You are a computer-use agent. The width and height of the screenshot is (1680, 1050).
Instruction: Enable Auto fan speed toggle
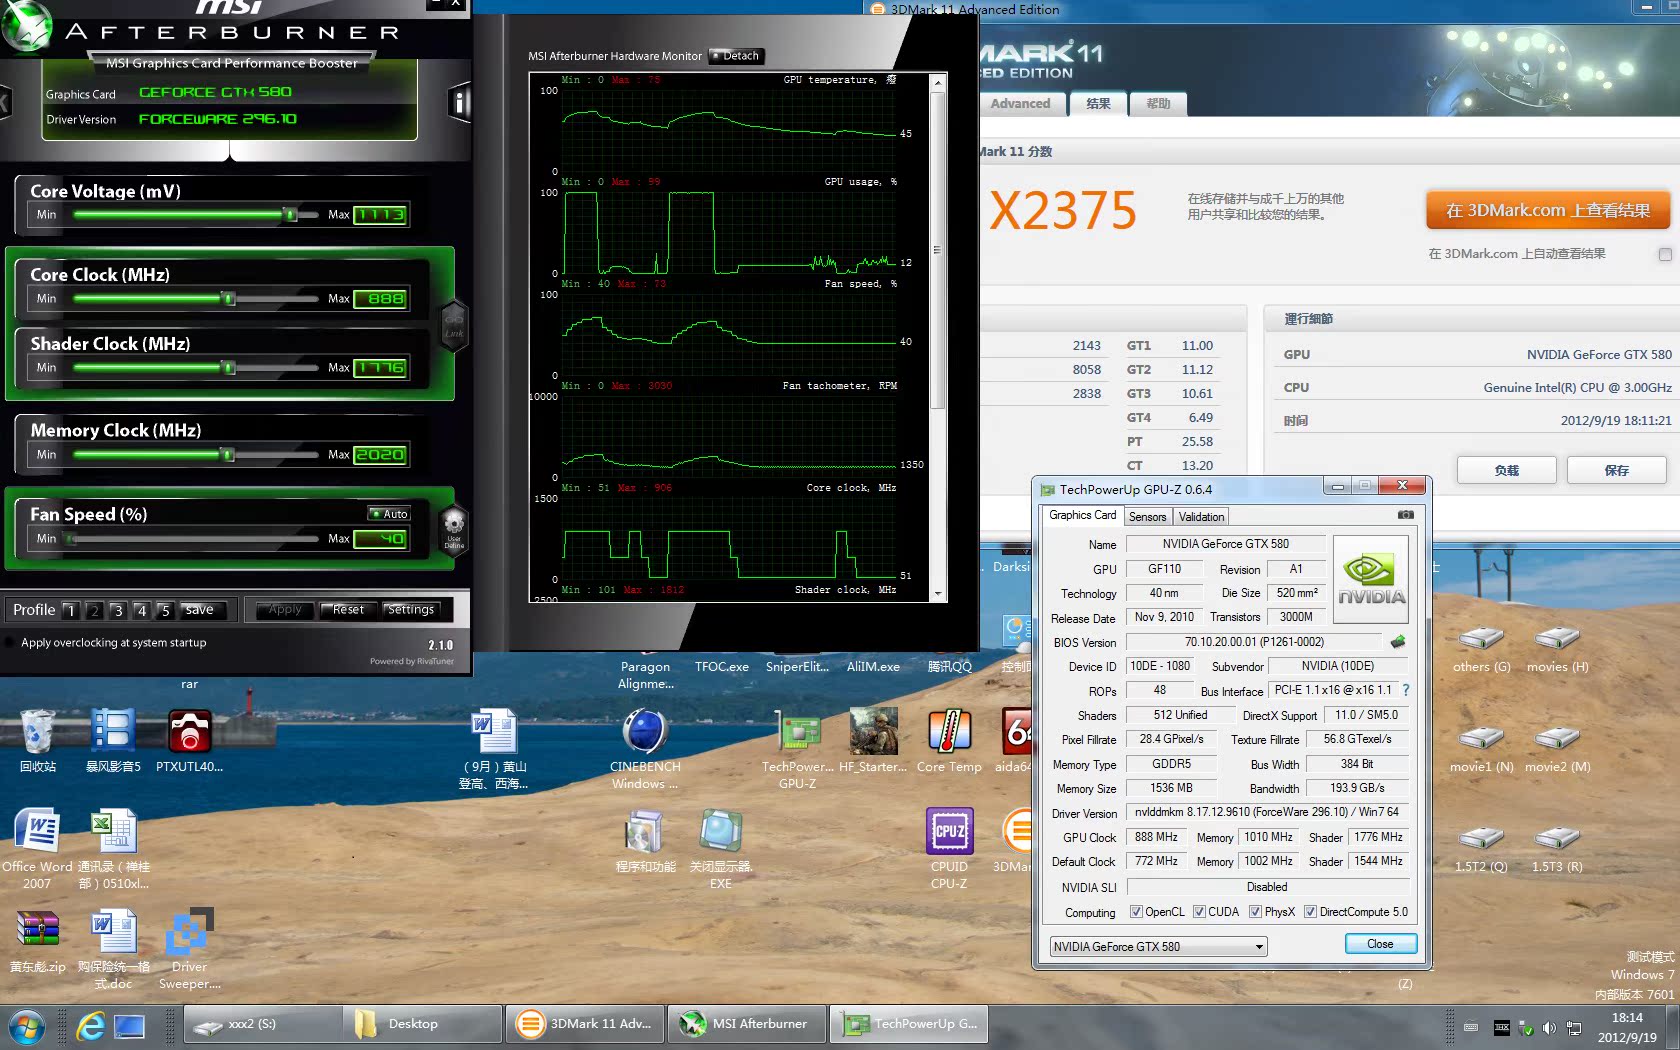(x=389, y=514)
